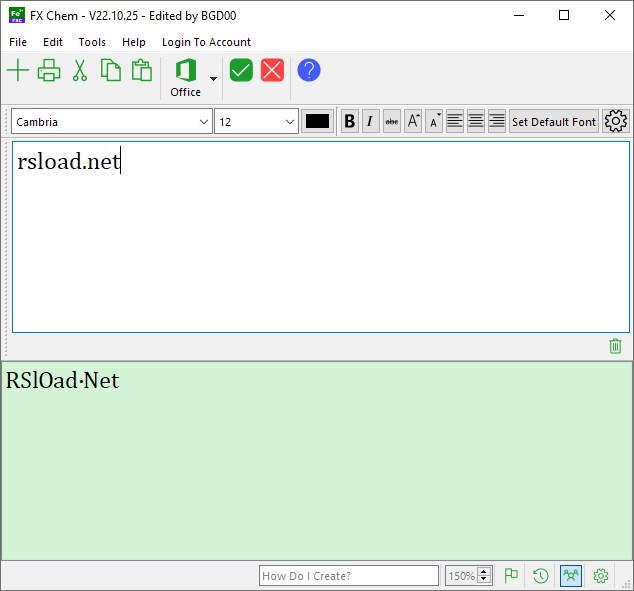Maximize the FX Chem window

click(x=564, y=15)
